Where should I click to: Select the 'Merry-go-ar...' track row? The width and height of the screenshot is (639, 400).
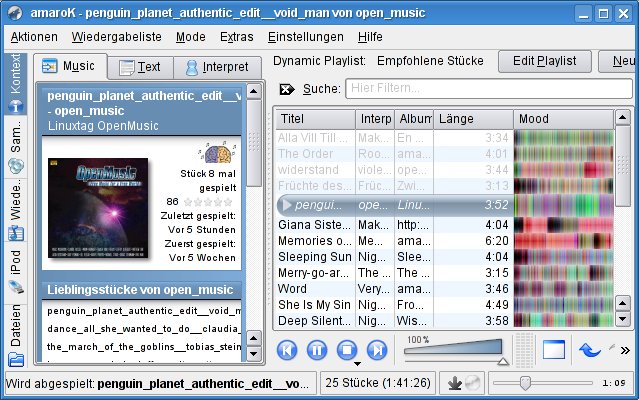point(445,273)
